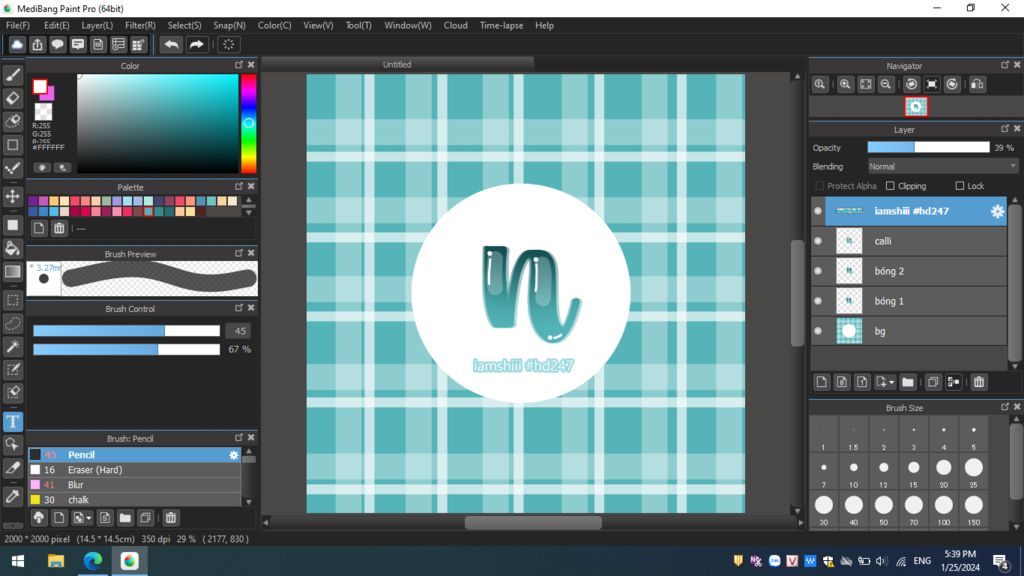Open settings gear of iamshiii #hd247 layer
This screenshot has width=1024, height=576.
point(997,211)
